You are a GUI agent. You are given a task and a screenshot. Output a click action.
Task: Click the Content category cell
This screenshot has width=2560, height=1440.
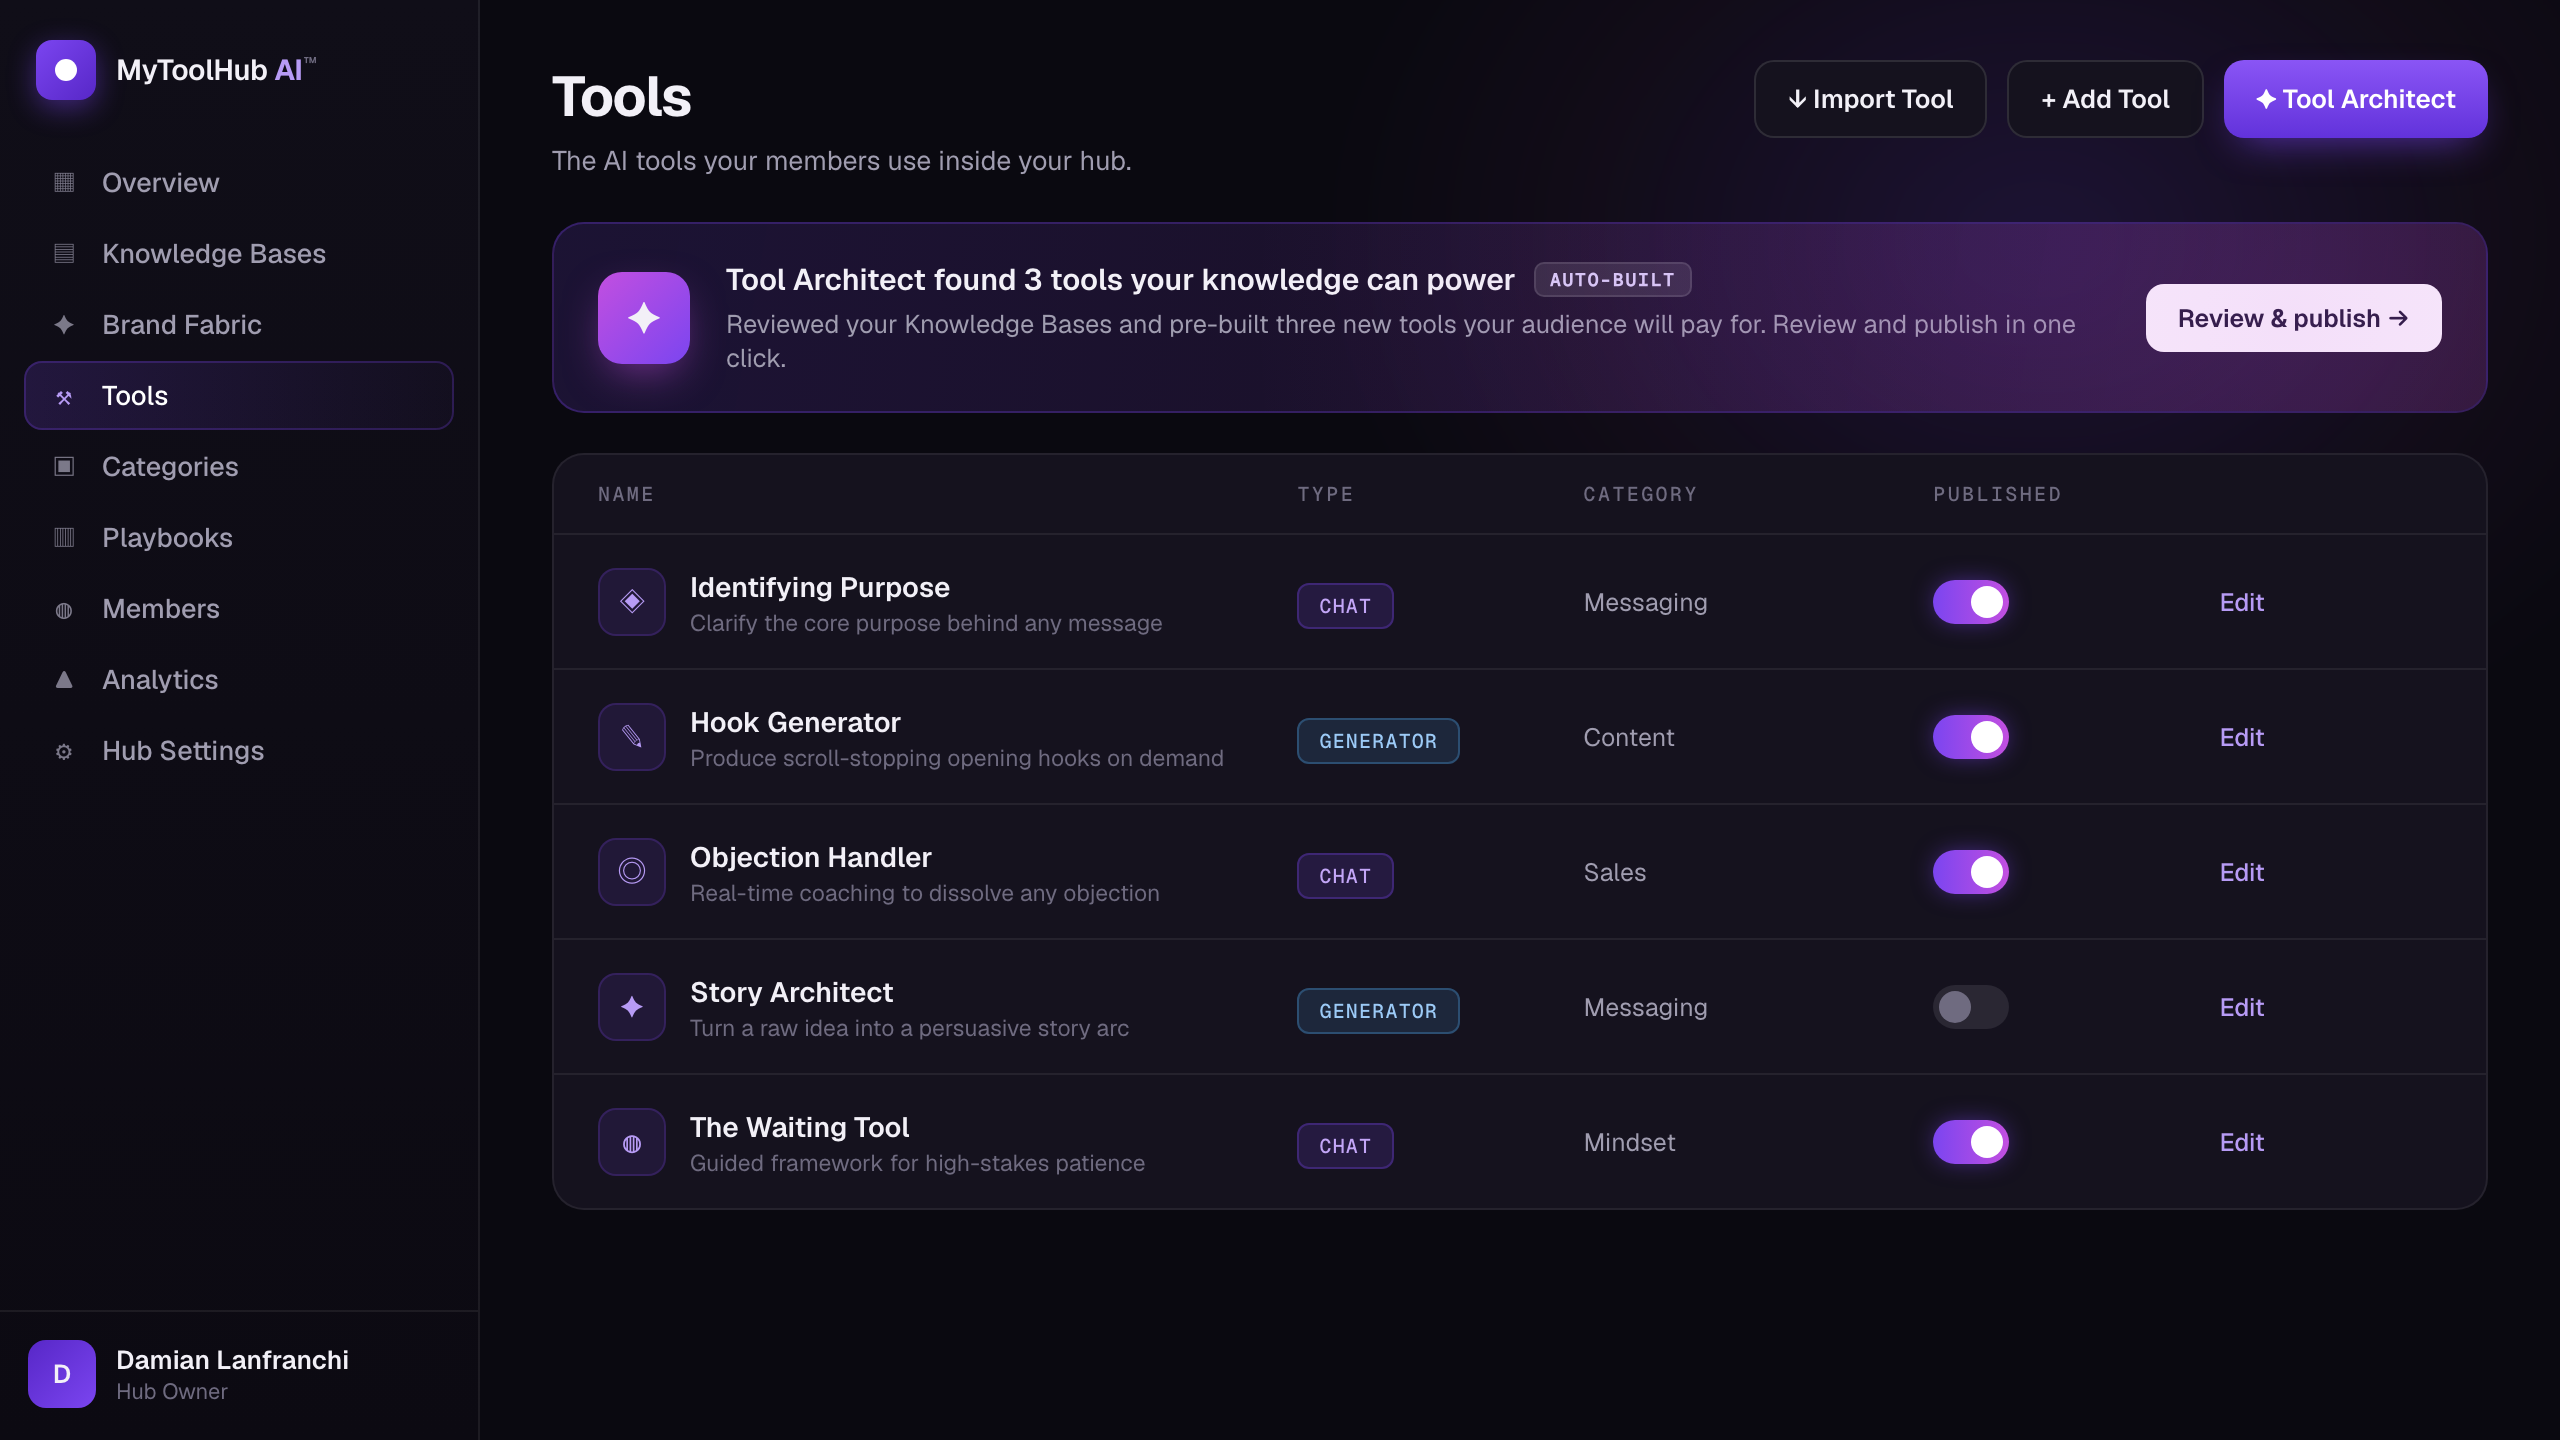coord(1629,737)
